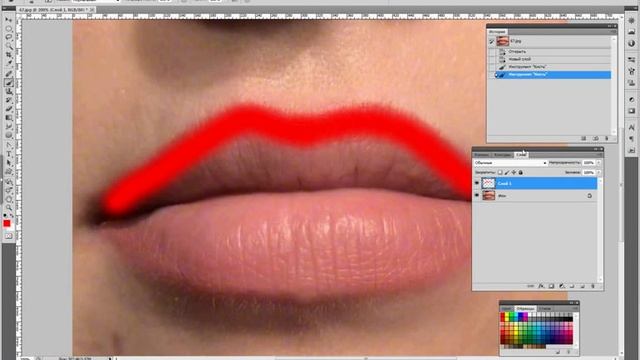This screenshot has height=360, width=640.
Task: Switch to the Образцы (Swatches) tab
Action: pyautogui.click(x=525, y=309)
